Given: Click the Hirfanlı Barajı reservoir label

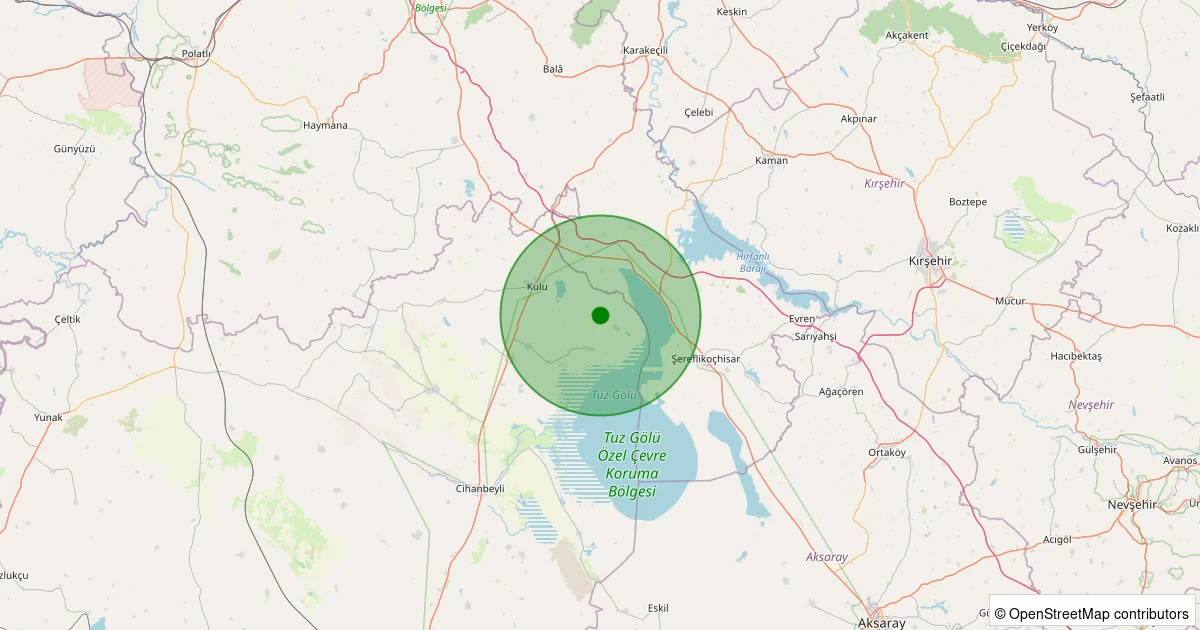Looking at the screenshot, I should pyautogui.click(x=751, y=262).
